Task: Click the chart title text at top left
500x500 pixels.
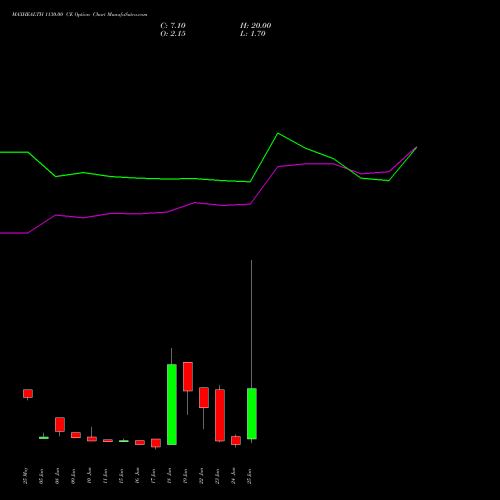Action: click(x=79, y=15)
